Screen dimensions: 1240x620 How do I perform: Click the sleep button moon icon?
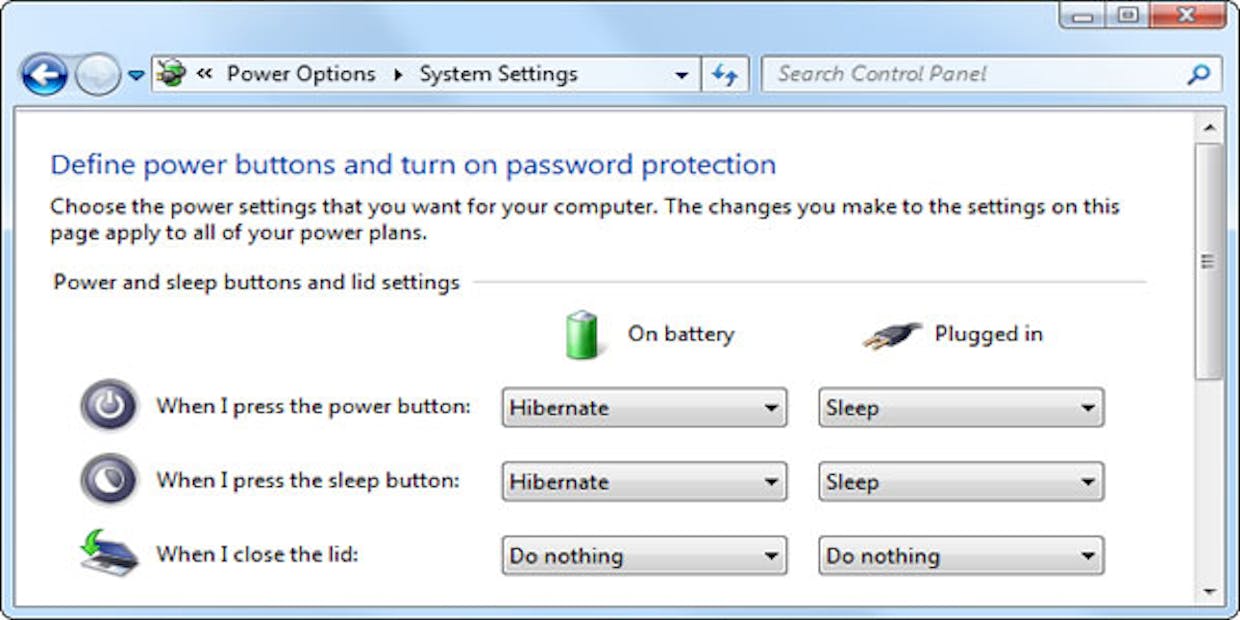point(109,480)
